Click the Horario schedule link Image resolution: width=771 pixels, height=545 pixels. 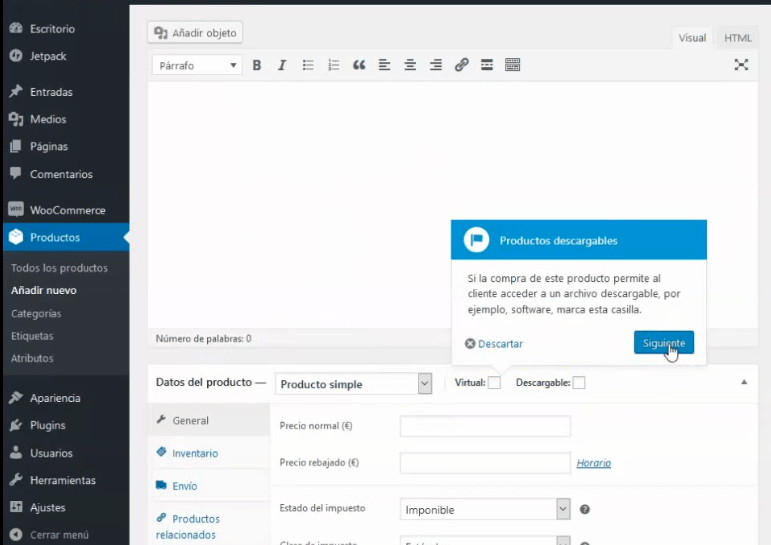tap(593, 463)
